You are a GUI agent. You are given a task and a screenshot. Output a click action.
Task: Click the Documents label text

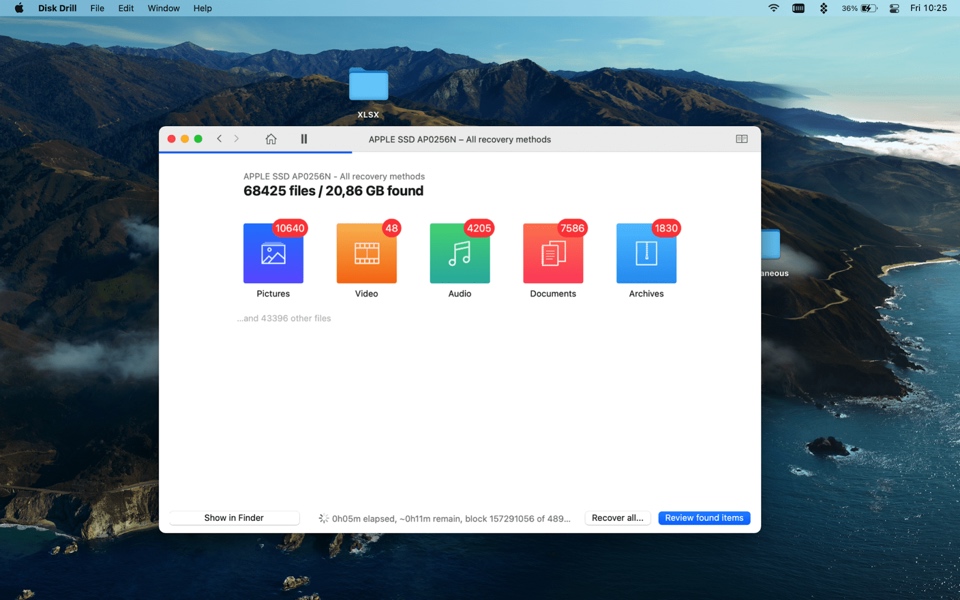553,294
